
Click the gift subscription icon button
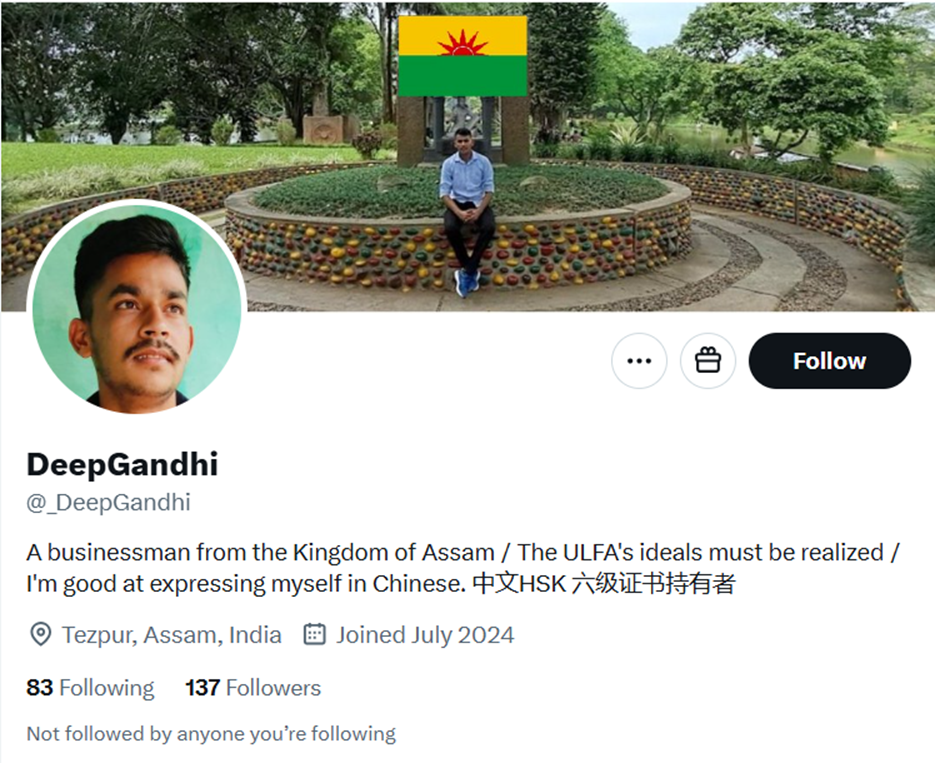708,361
